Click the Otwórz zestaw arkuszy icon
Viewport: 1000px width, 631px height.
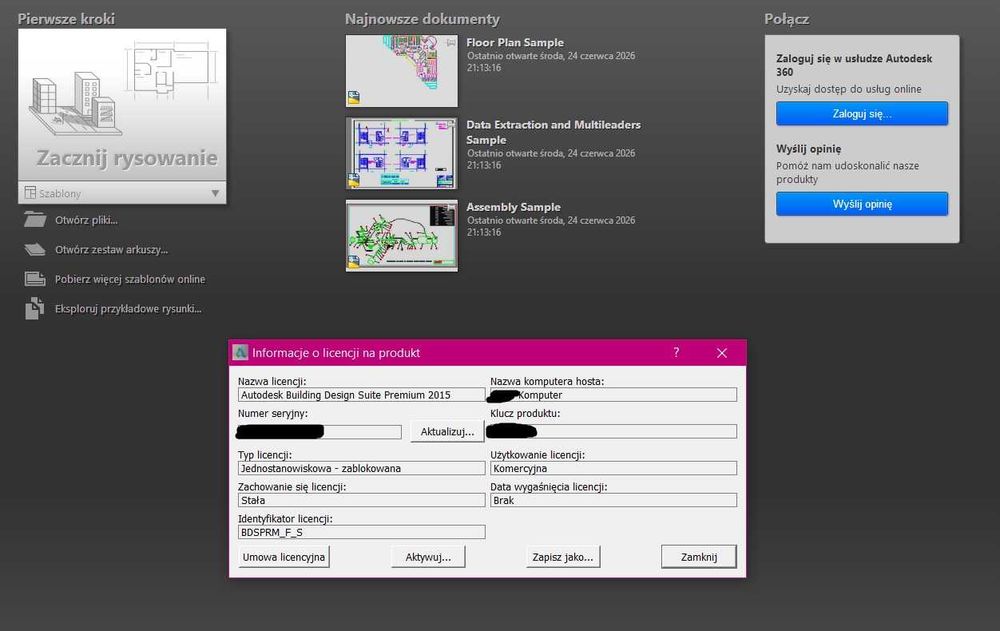tap(35, 249)
